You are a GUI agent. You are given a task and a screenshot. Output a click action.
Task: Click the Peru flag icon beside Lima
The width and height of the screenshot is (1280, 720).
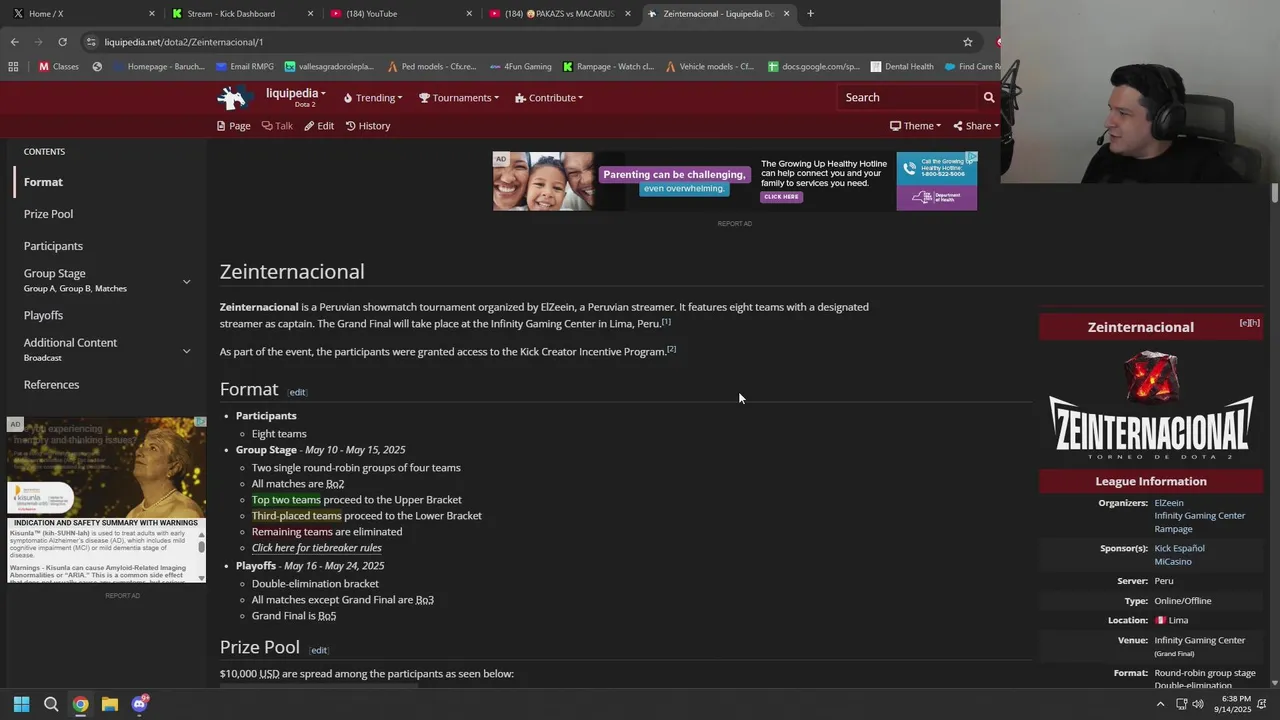coord(1160,620)
